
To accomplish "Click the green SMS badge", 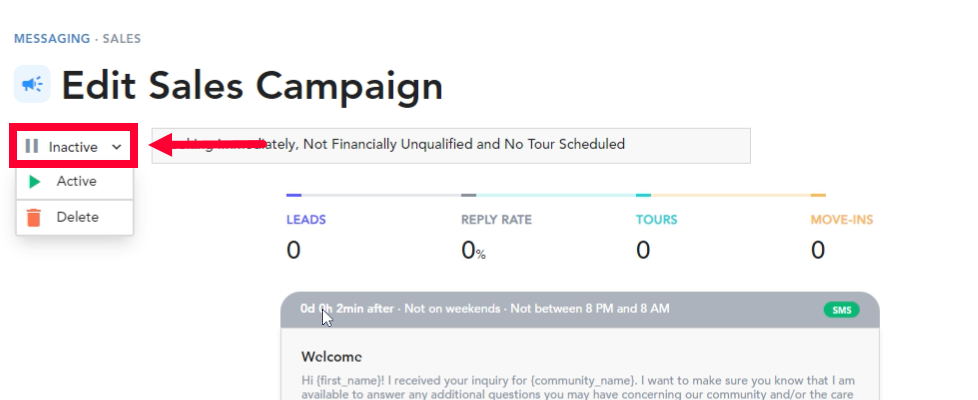I will click(841, 310).
